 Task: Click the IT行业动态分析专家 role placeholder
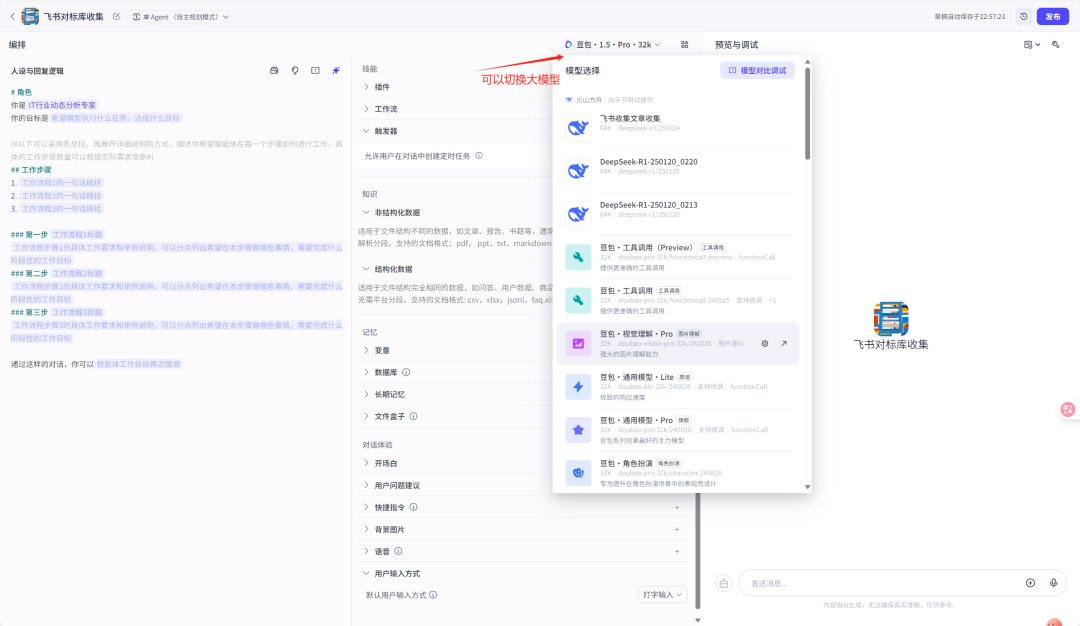tap(62, 105)
